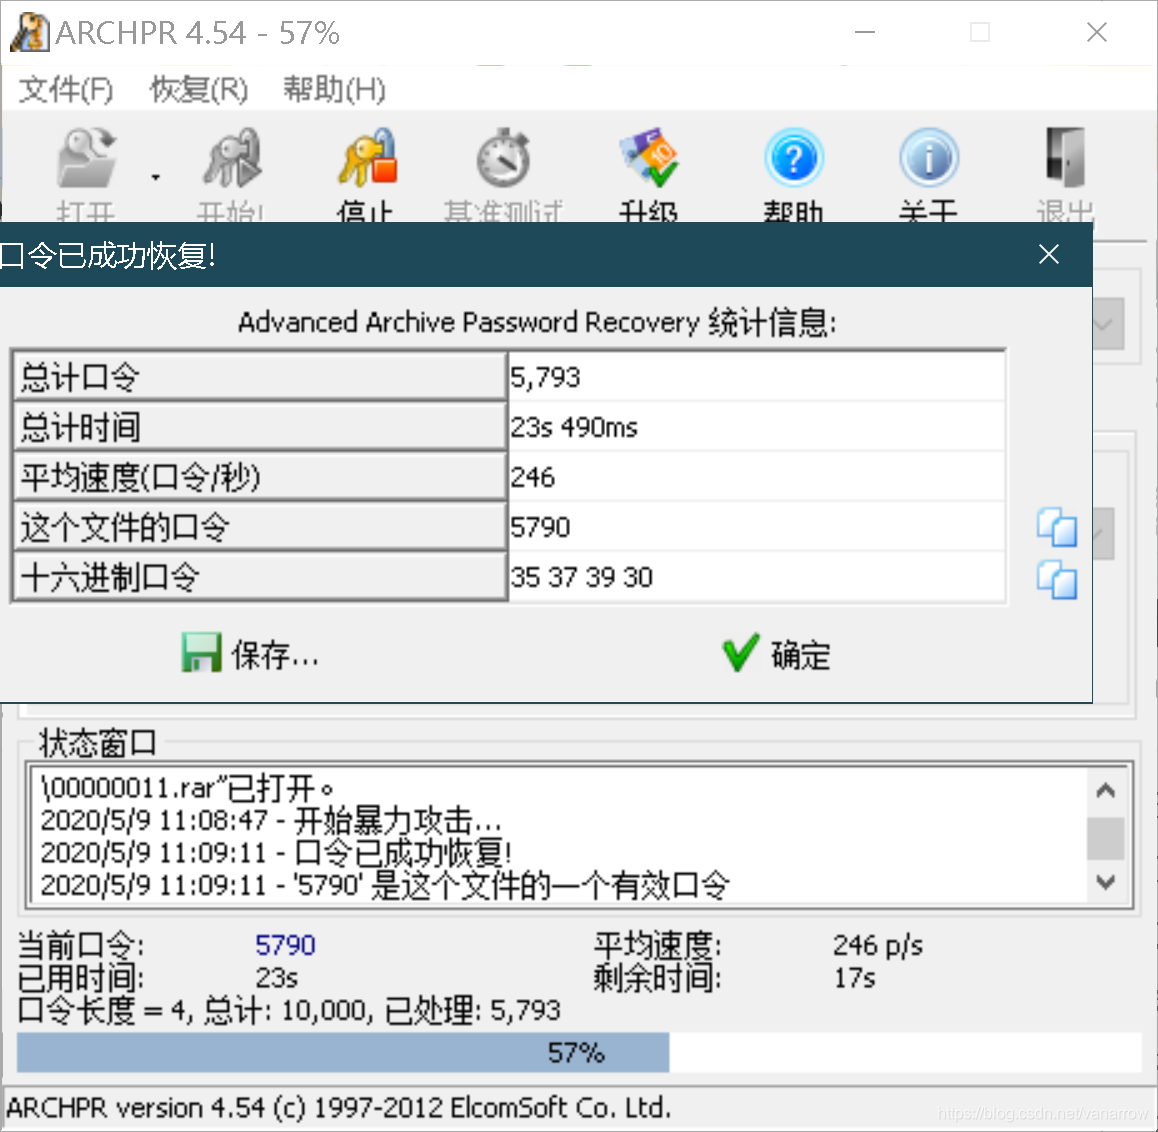
Task: Click the green floppy disk save icon
Action: [x=201, y=653]
